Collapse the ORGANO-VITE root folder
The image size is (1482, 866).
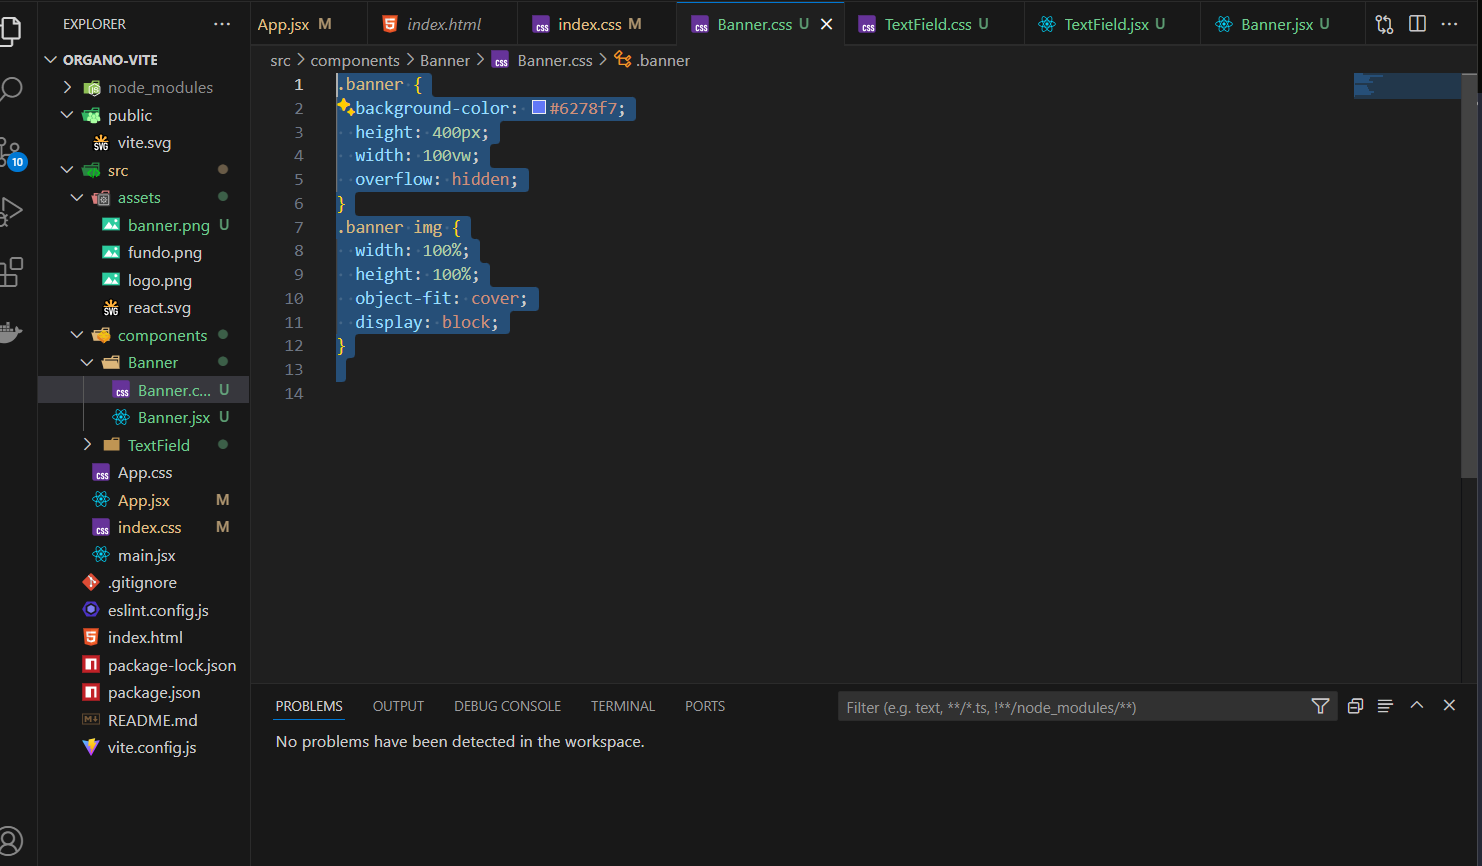tap(51, 60)
